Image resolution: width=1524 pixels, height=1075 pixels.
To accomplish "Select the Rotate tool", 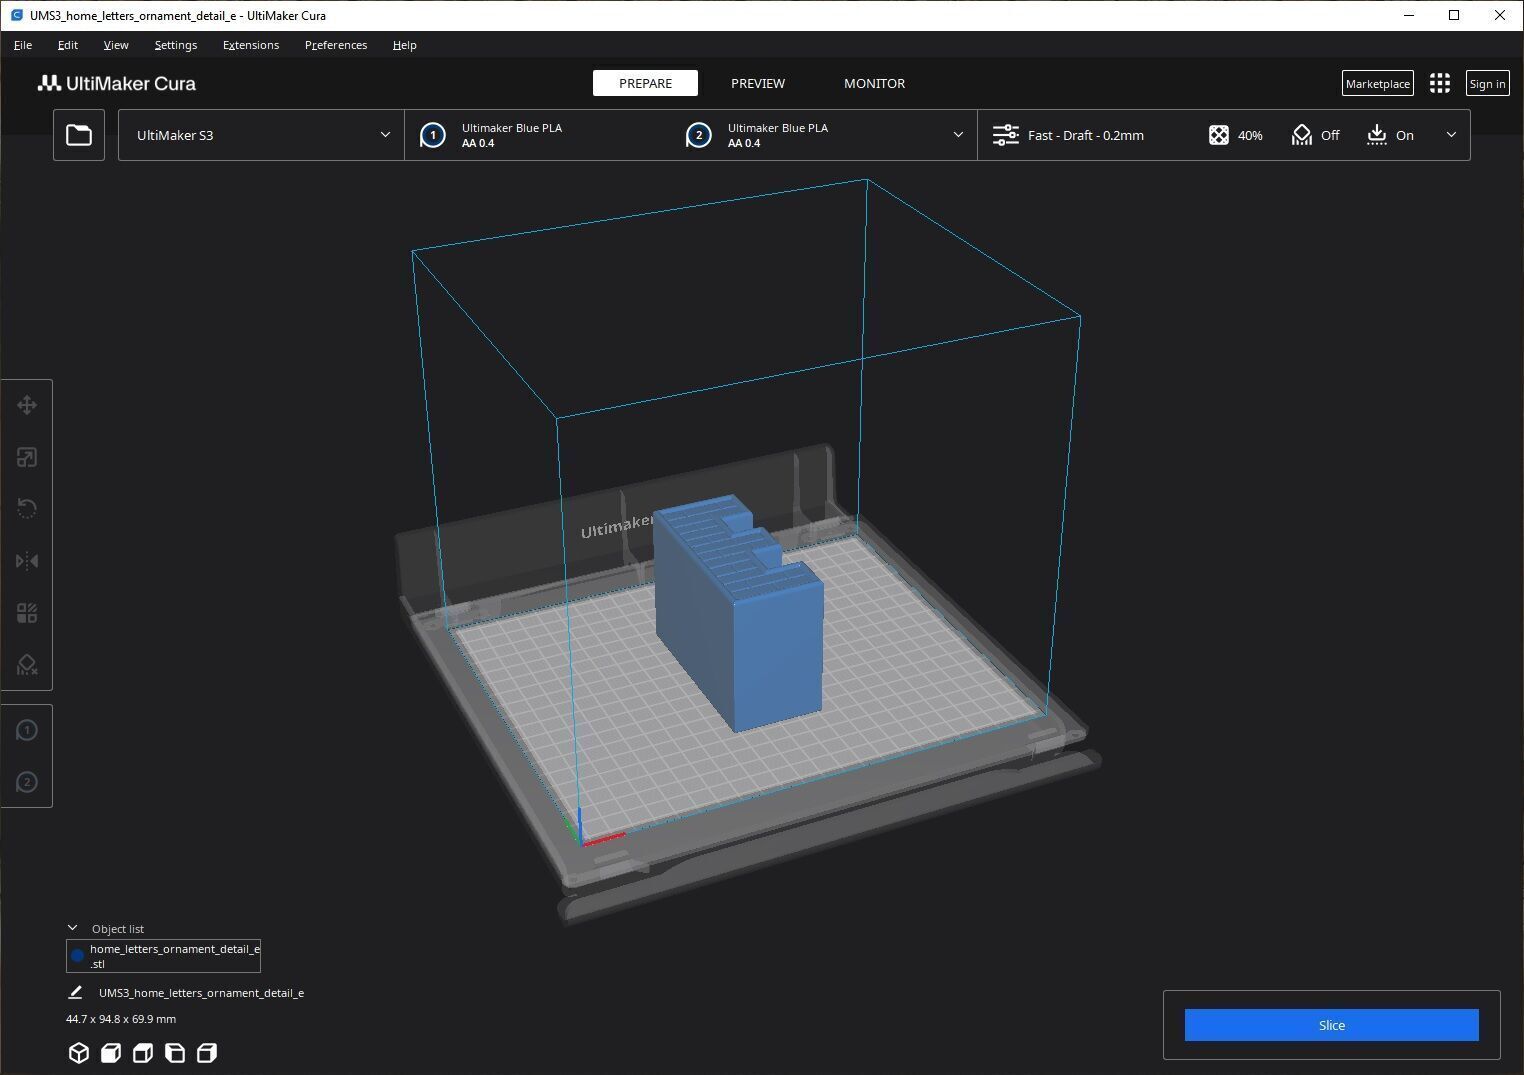I will (x=27, y=509).
